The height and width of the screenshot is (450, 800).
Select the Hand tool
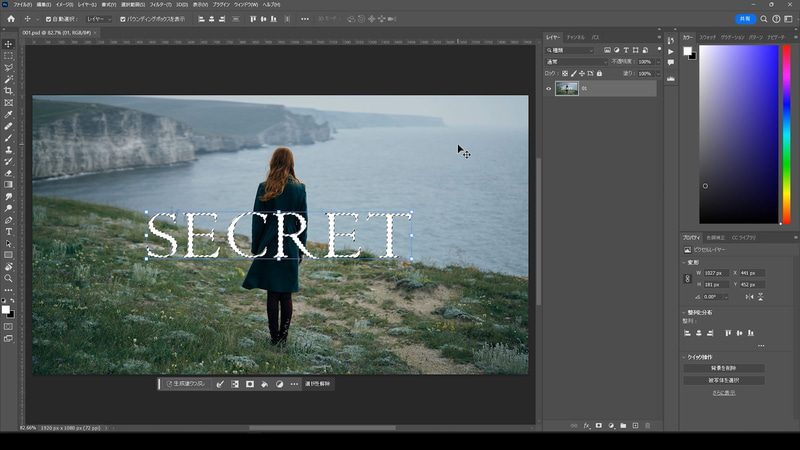(8, 267)
